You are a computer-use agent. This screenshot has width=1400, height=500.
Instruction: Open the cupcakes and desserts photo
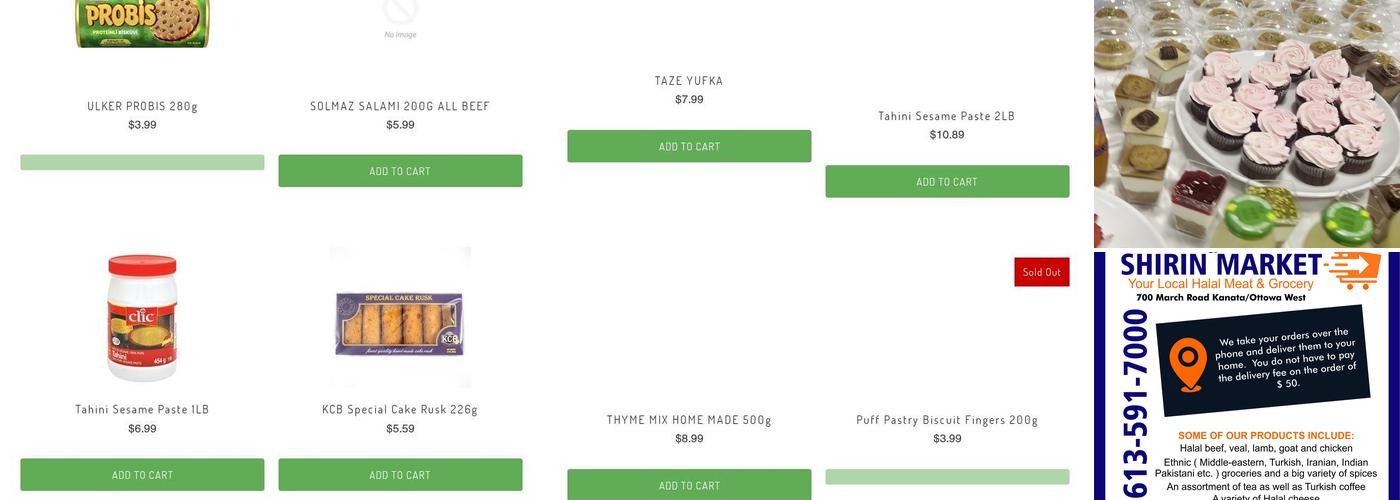coord(1246,122)
